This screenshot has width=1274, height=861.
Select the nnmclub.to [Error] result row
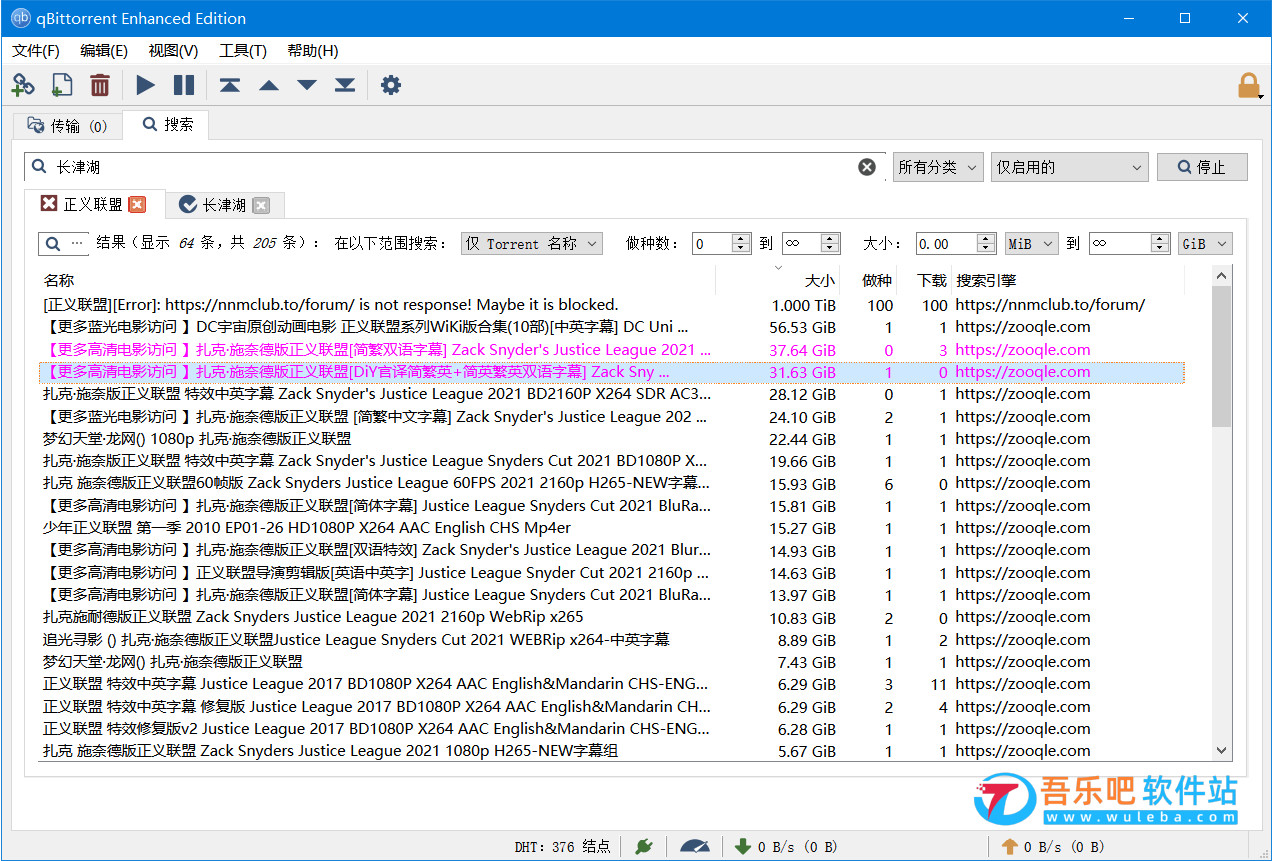coord(611,305)
